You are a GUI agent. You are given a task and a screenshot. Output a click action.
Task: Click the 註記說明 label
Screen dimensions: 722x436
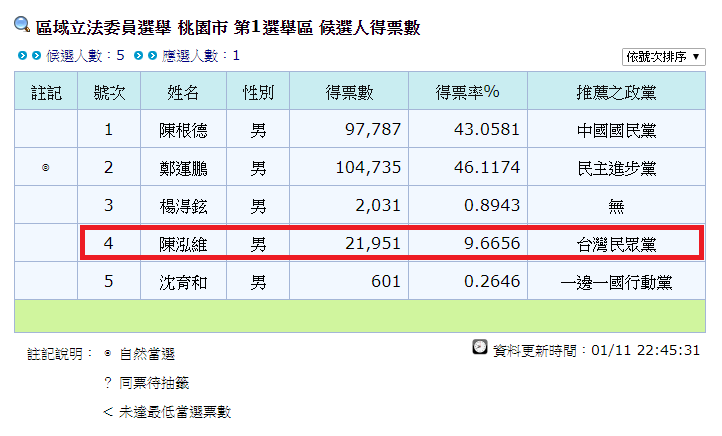(x=60, y=354)
